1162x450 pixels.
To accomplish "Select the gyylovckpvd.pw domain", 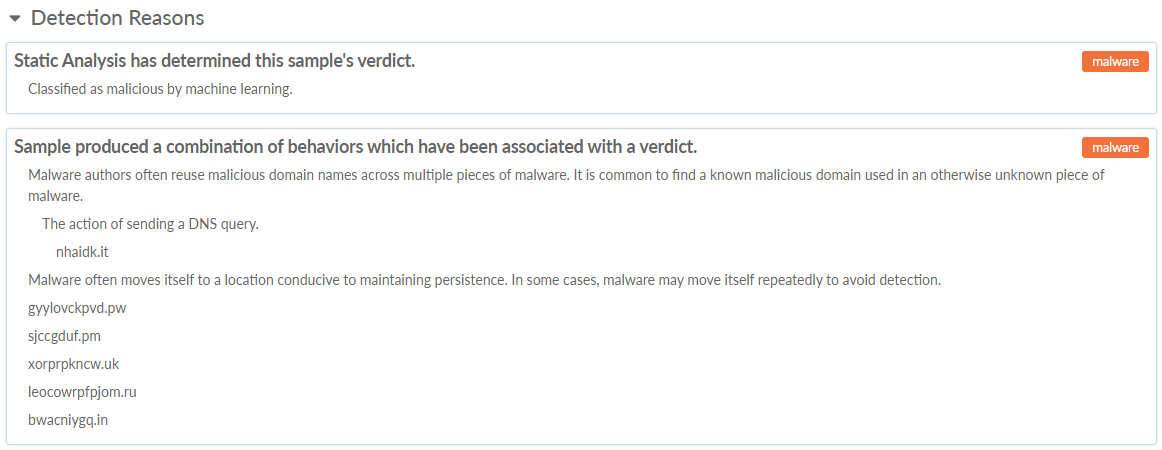I will coord(77,307).
